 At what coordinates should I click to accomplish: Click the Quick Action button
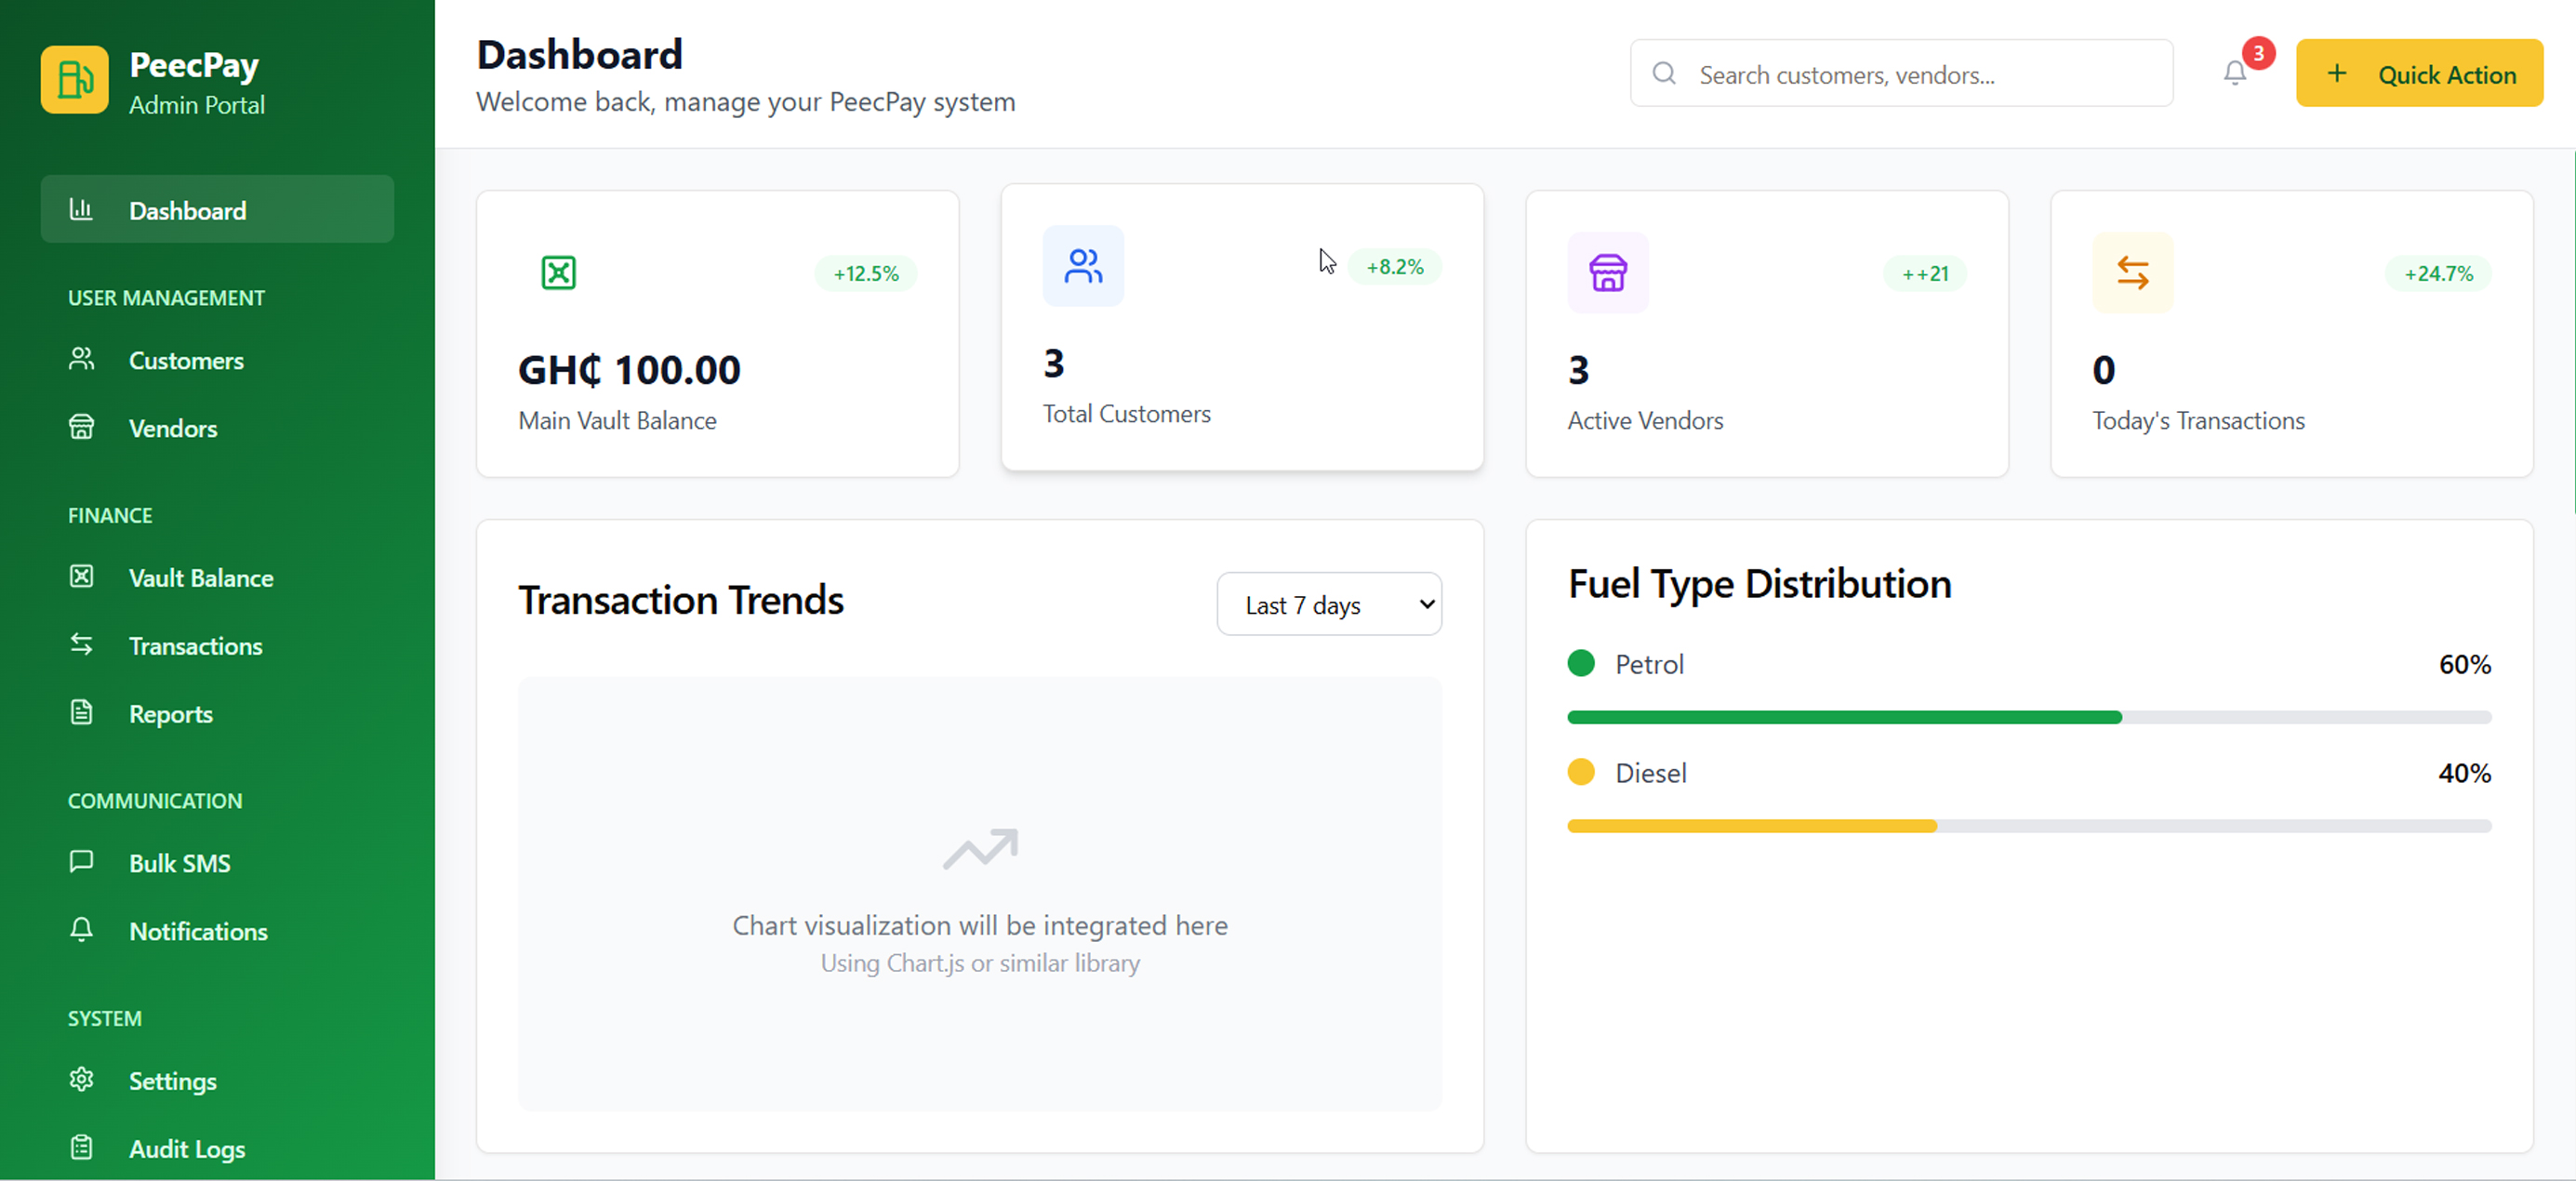click(2420, 73)
